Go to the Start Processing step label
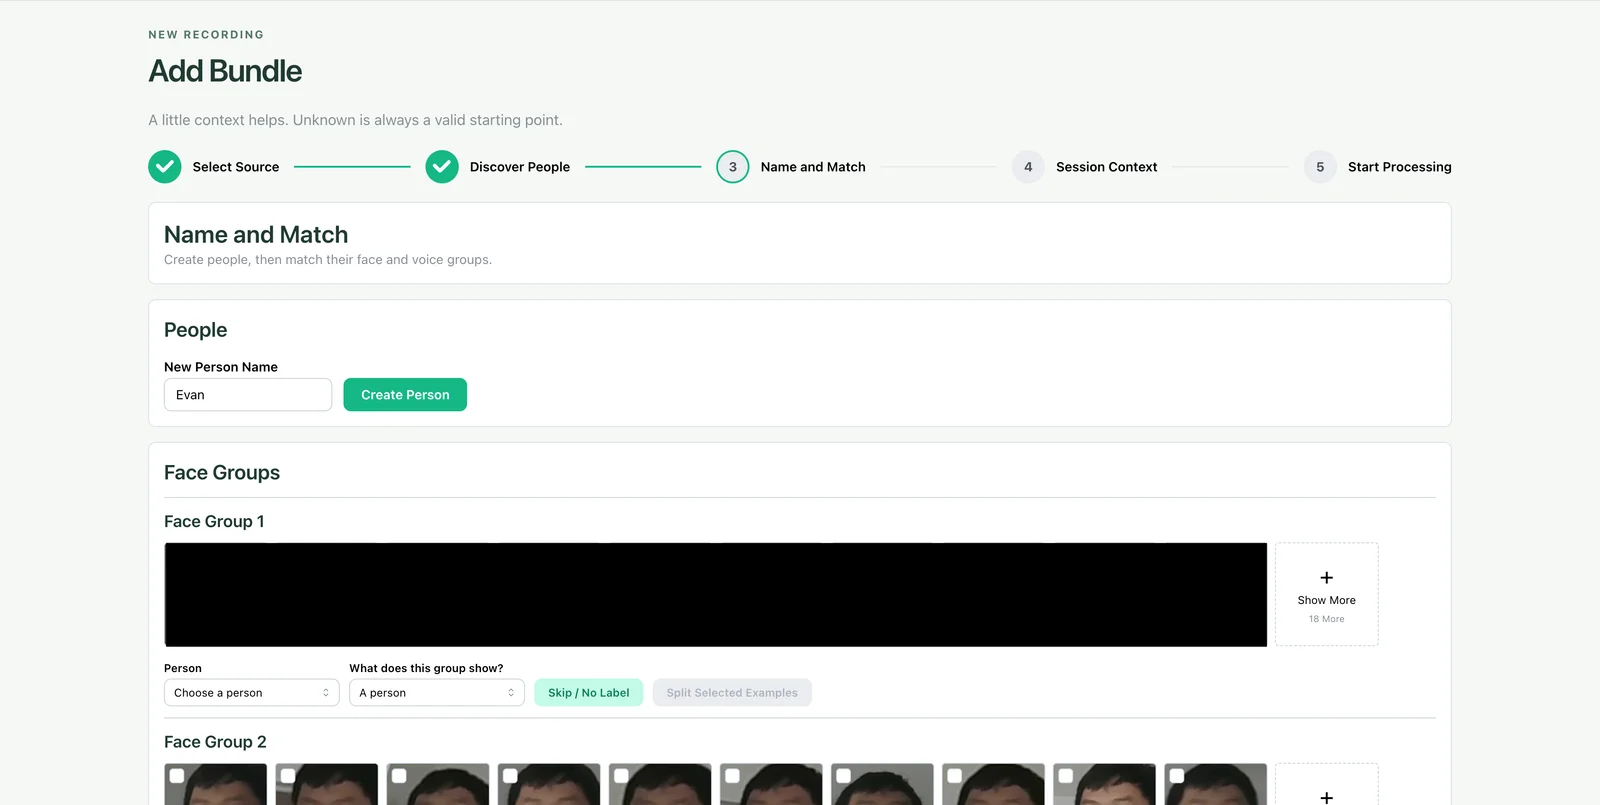The height and width of the screenshot is (805, 1600). [x=1400, y=167]
